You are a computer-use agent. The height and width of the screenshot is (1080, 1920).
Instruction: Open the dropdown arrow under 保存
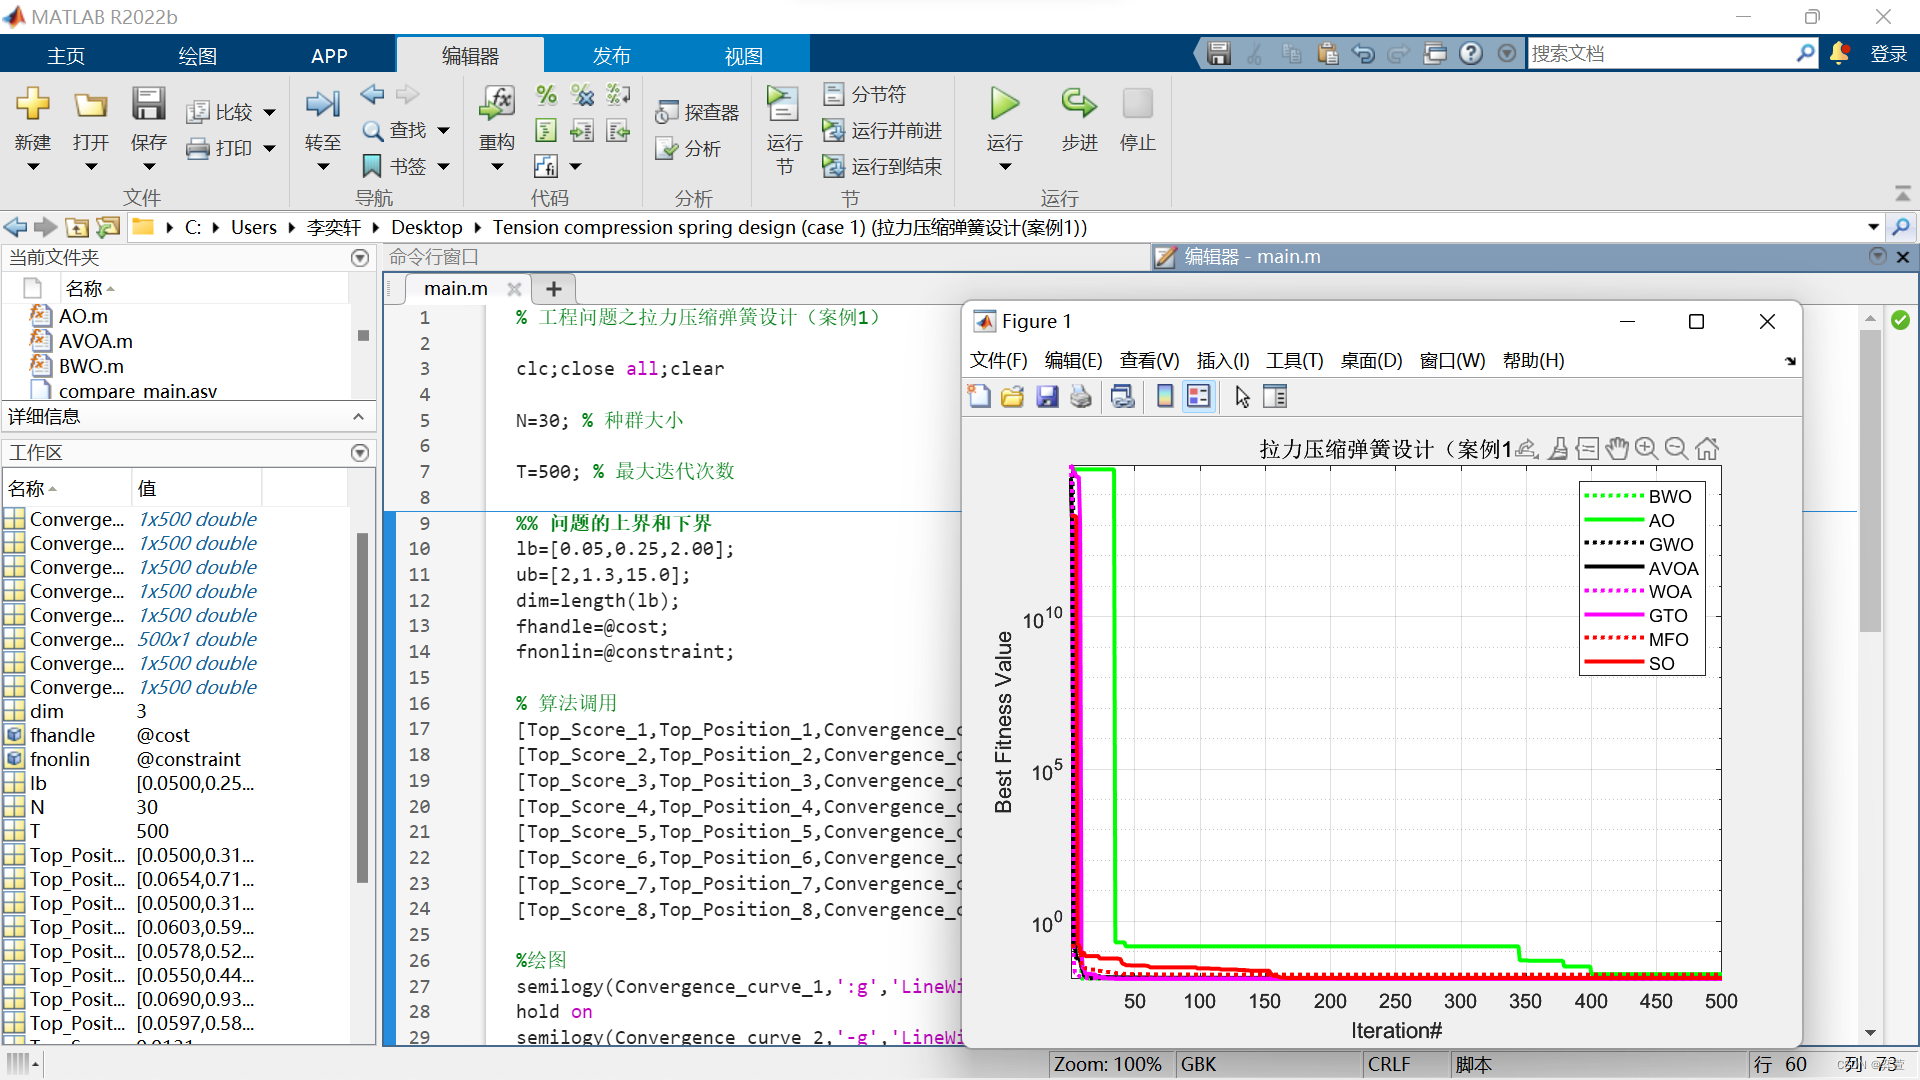[x=148, y=167]
